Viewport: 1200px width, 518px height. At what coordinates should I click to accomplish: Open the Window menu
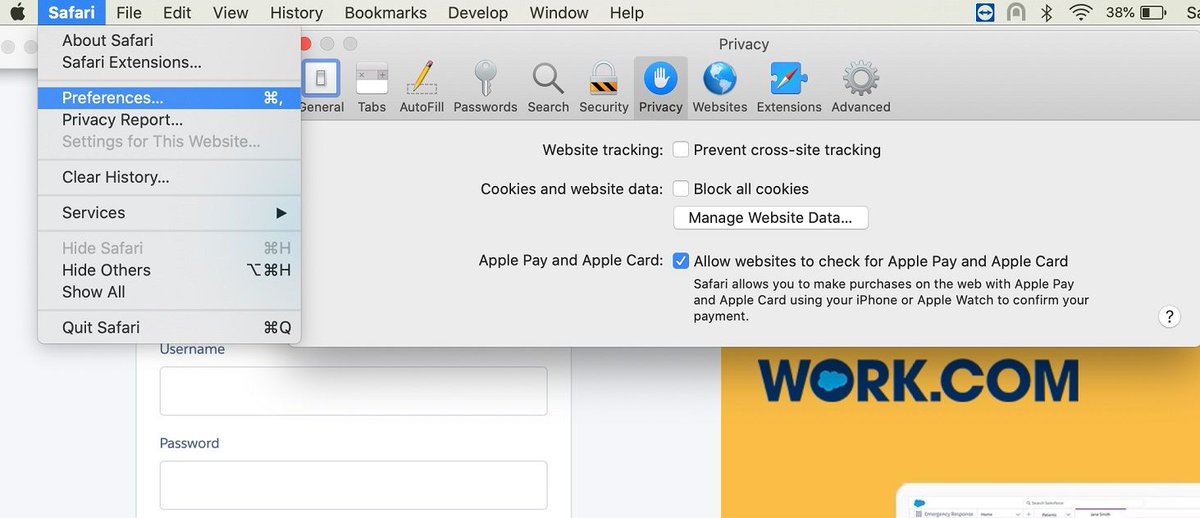point(559,13)
